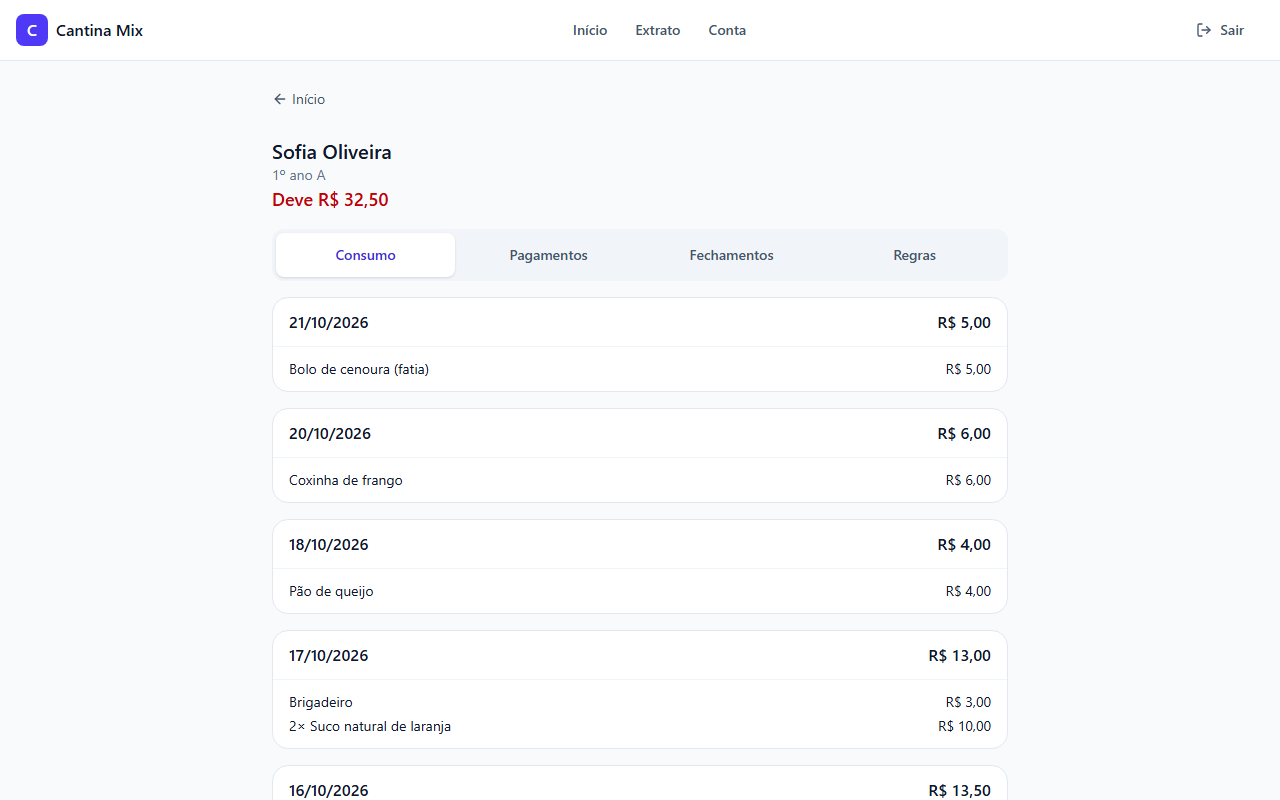
Task: Select the date heading 18/10/2026
Action: coord(329,545)
